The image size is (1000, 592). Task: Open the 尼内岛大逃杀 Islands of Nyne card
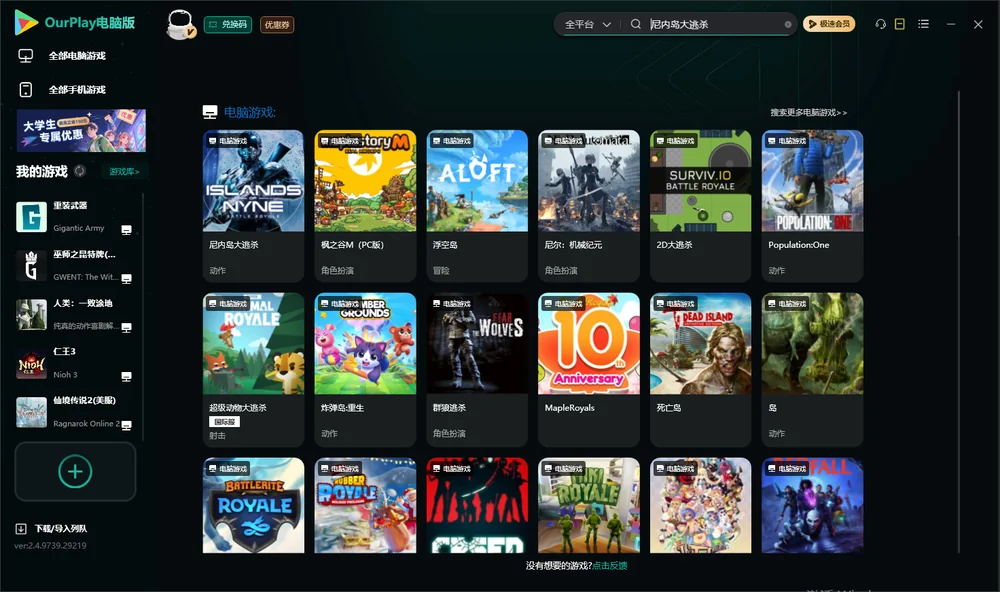[253, 205]
